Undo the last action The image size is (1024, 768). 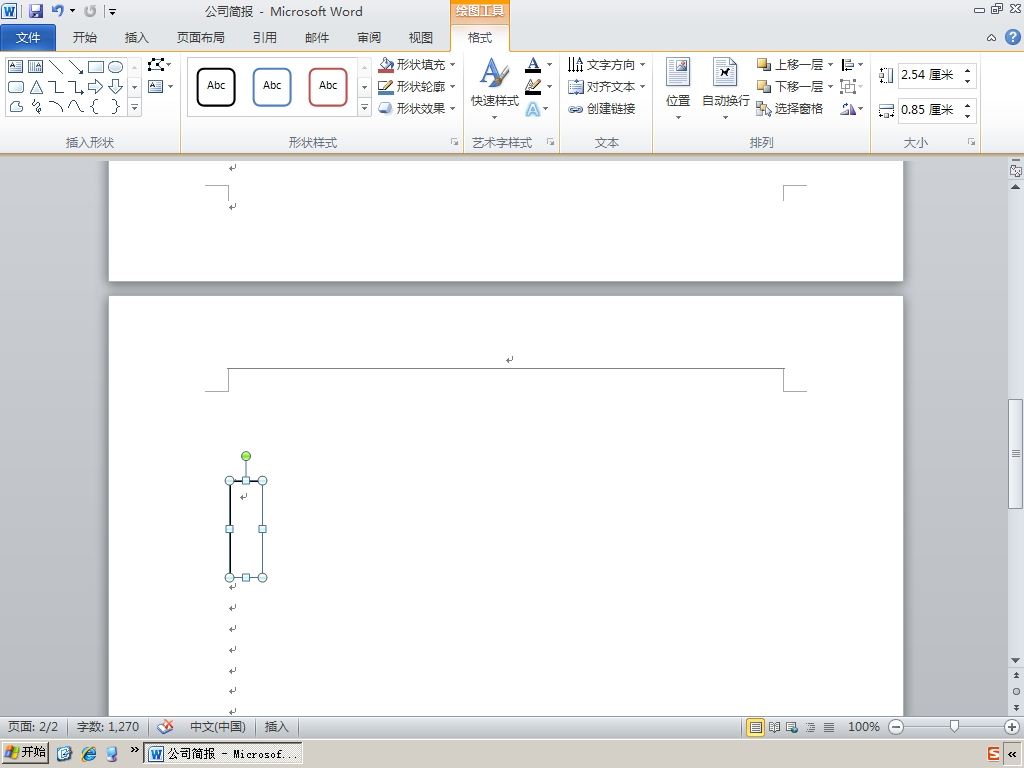(x=58, y=11)
